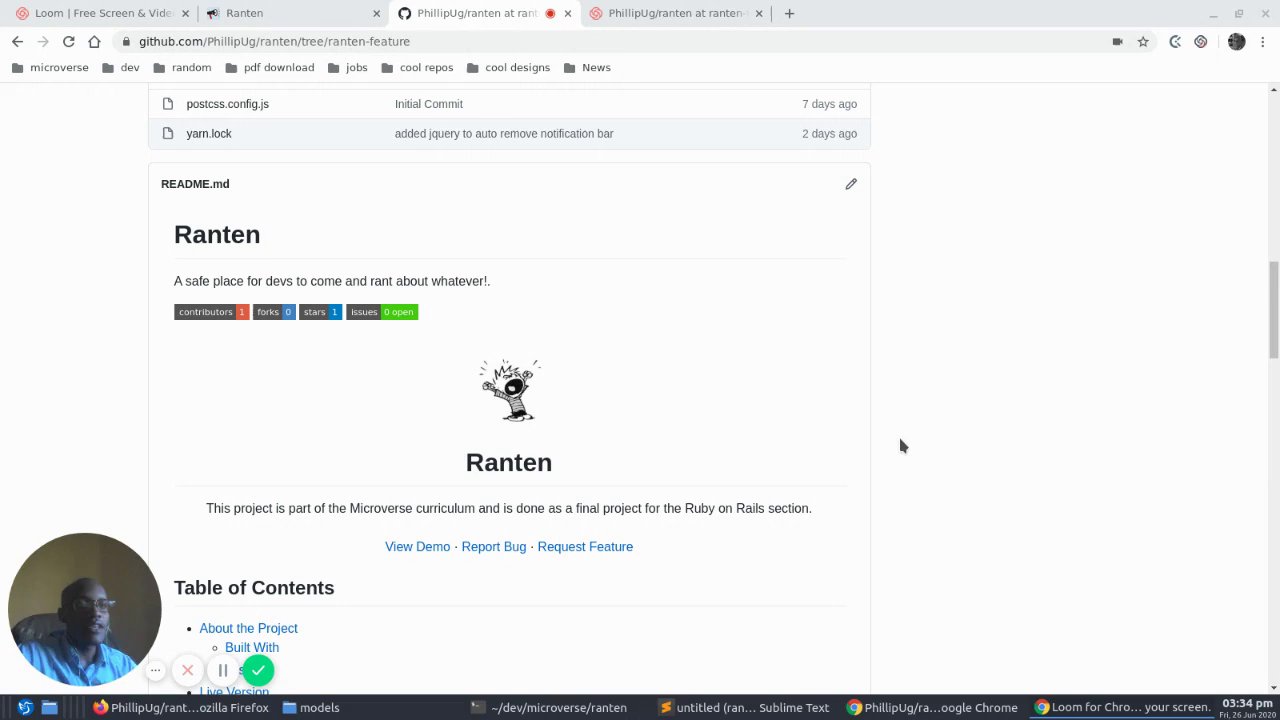Cancel the Loom recording with red X

coord(187,670)
